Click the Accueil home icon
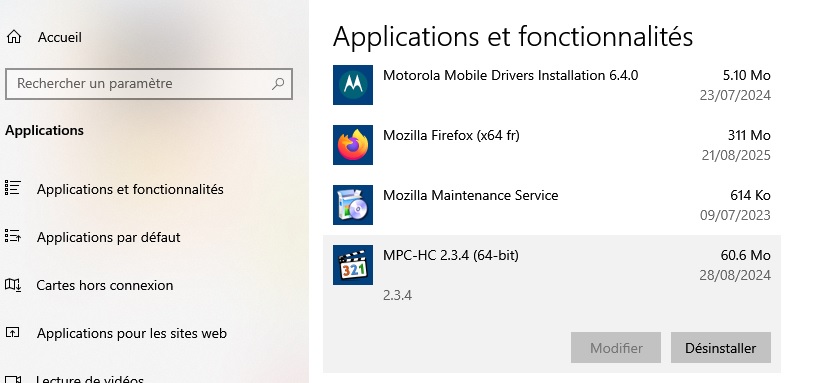The height and width of the screenshot is (383, 816). (14, 37)
